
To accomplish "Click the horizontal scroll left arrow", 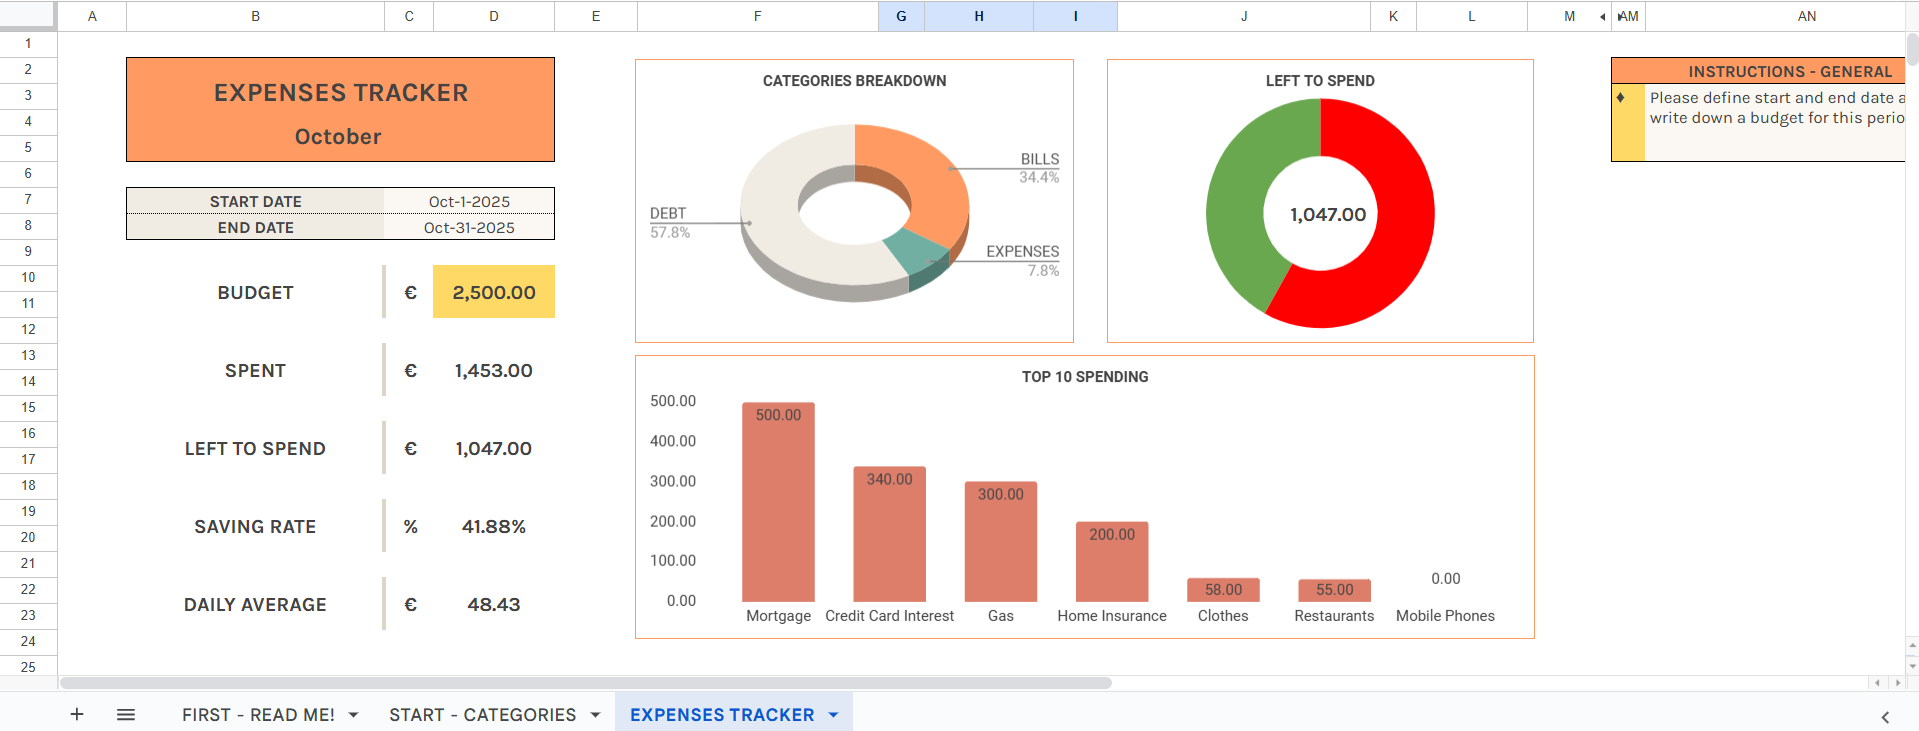I will (1877, 683).
